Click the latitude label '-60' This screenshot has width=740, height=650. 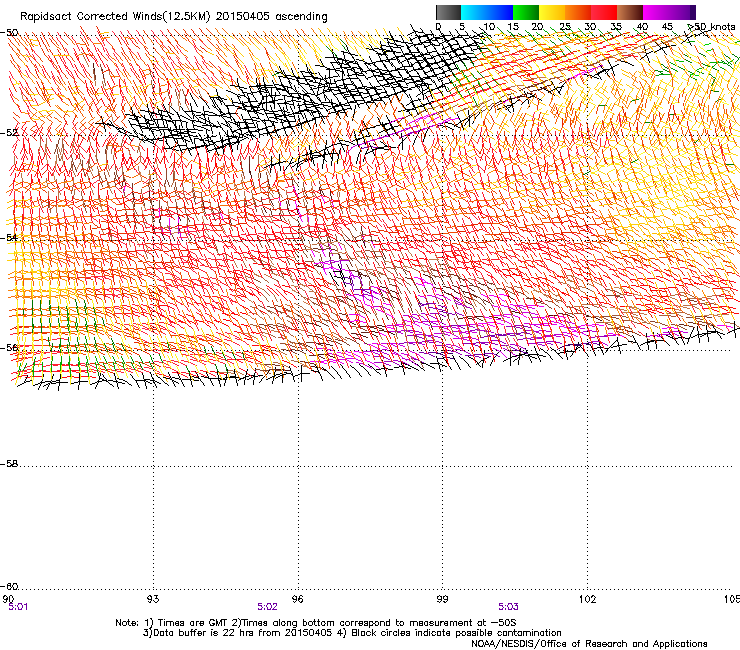click(9, 587)
